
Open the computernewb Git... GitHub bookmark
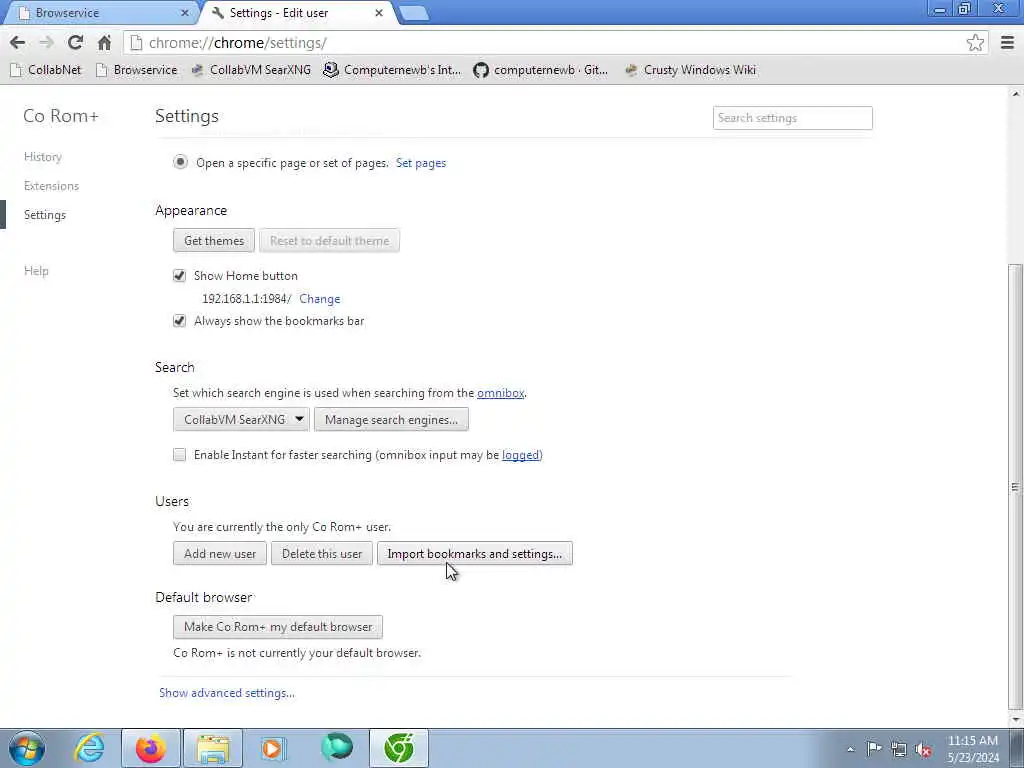point(541,70)
